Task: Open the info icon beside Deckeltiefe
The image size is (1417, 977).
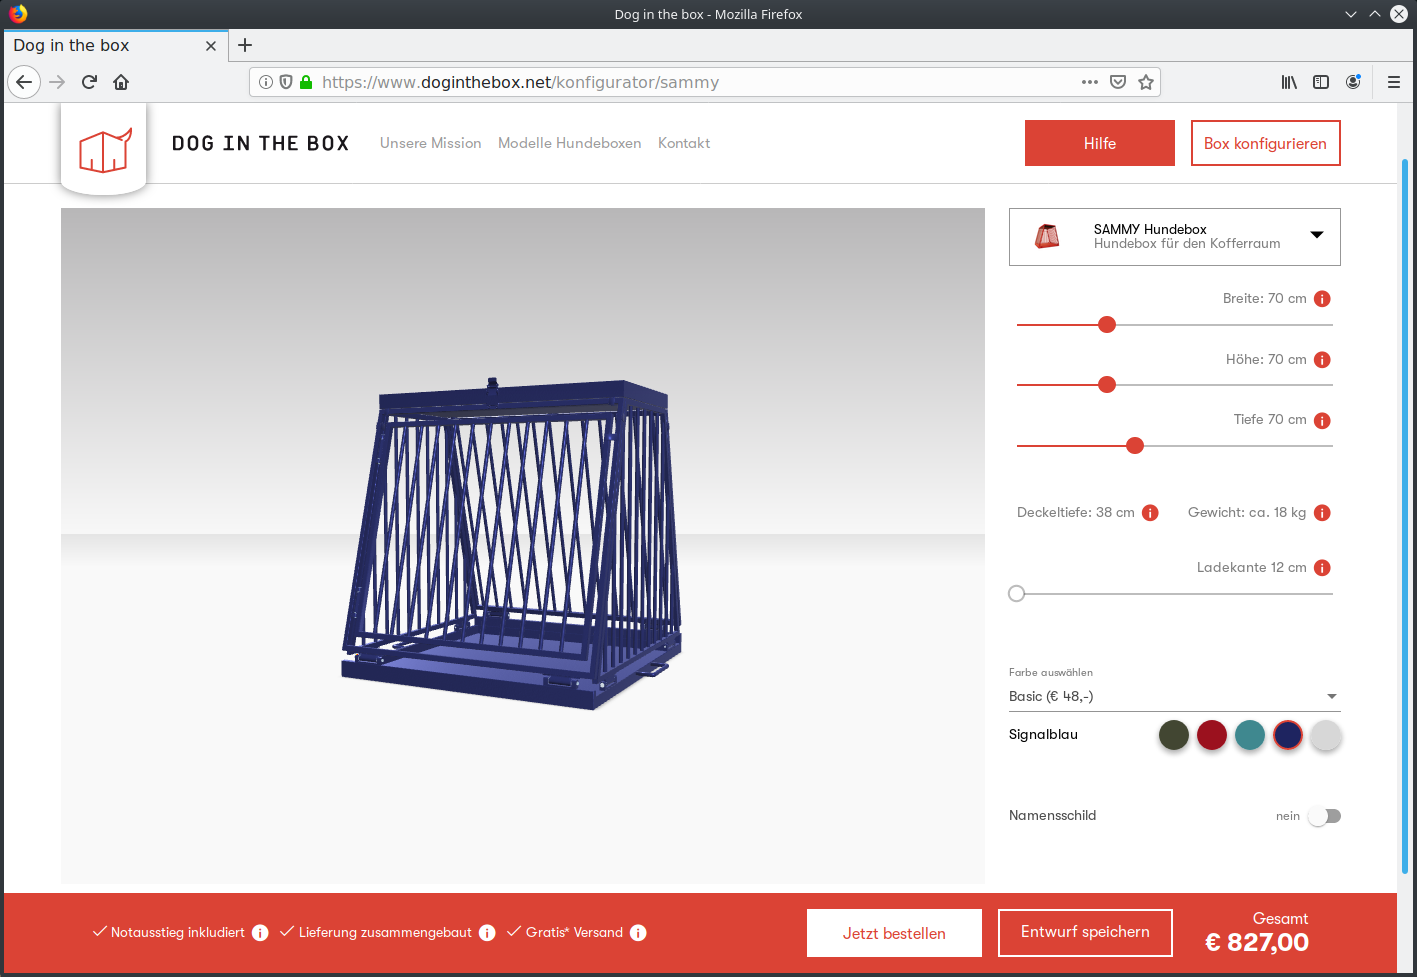Action: [1150, 513]
